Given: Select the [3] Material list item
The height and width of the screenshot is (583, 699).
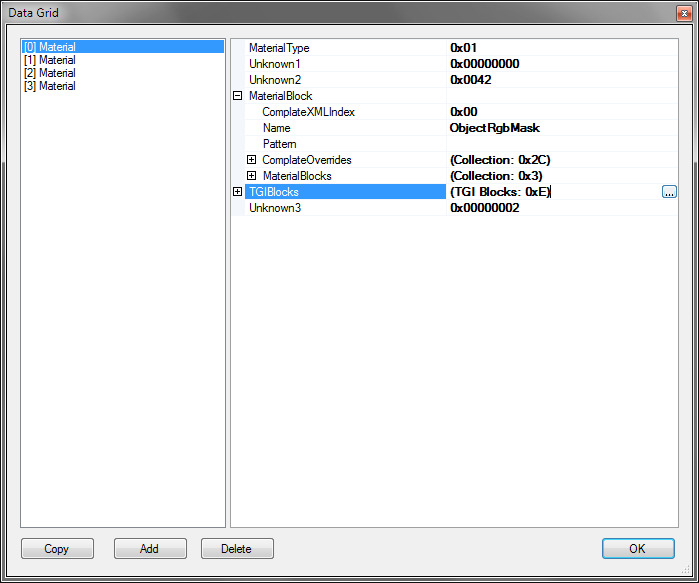Looking at the screenshot, I should (49, 86).
